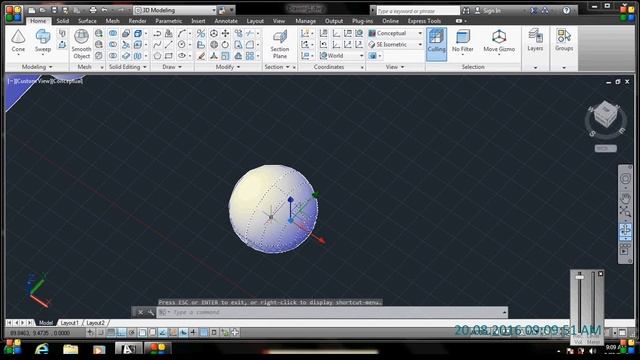
Task: Select the Sweep tool
Action: pyautogui.click(x=42, y=41)
